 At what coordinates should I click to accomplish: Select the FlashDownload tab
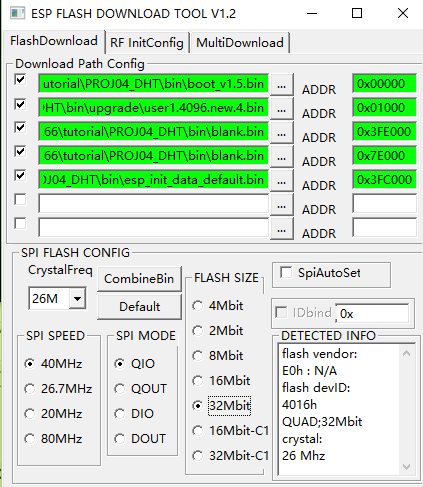point(54,41)
